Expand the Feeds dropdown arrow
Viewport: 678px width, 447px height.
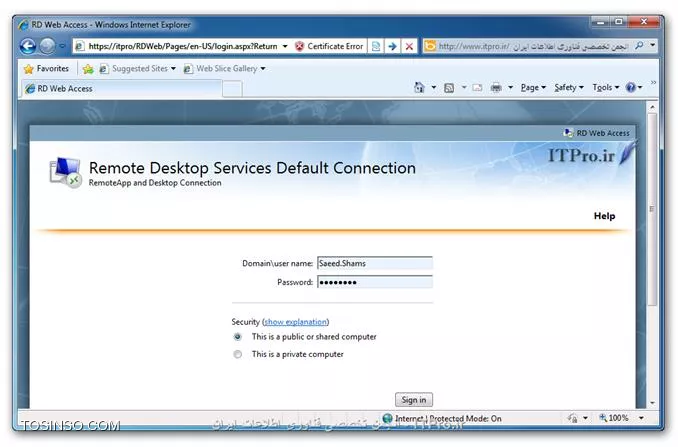click(464, 88)
